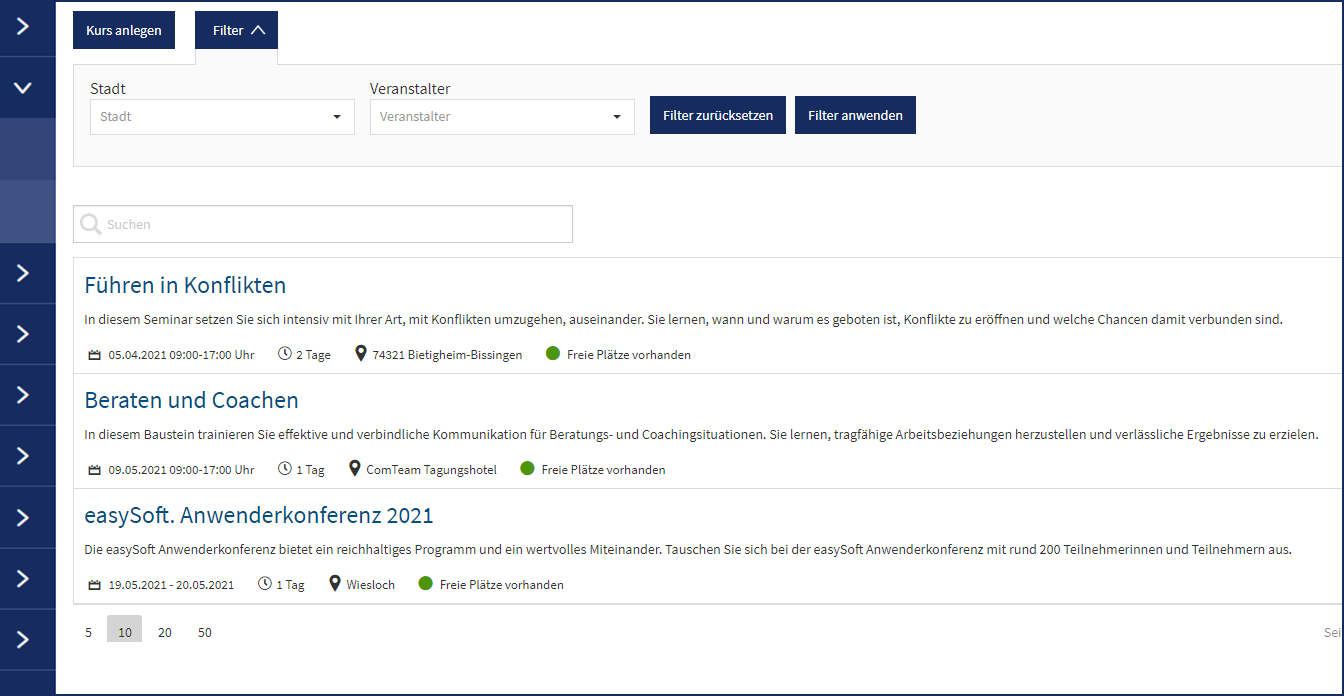Click 74321 Bietigheim-Bissingen location text
The height and width of the screenshot is (696, 1344).
click(447, 355)
